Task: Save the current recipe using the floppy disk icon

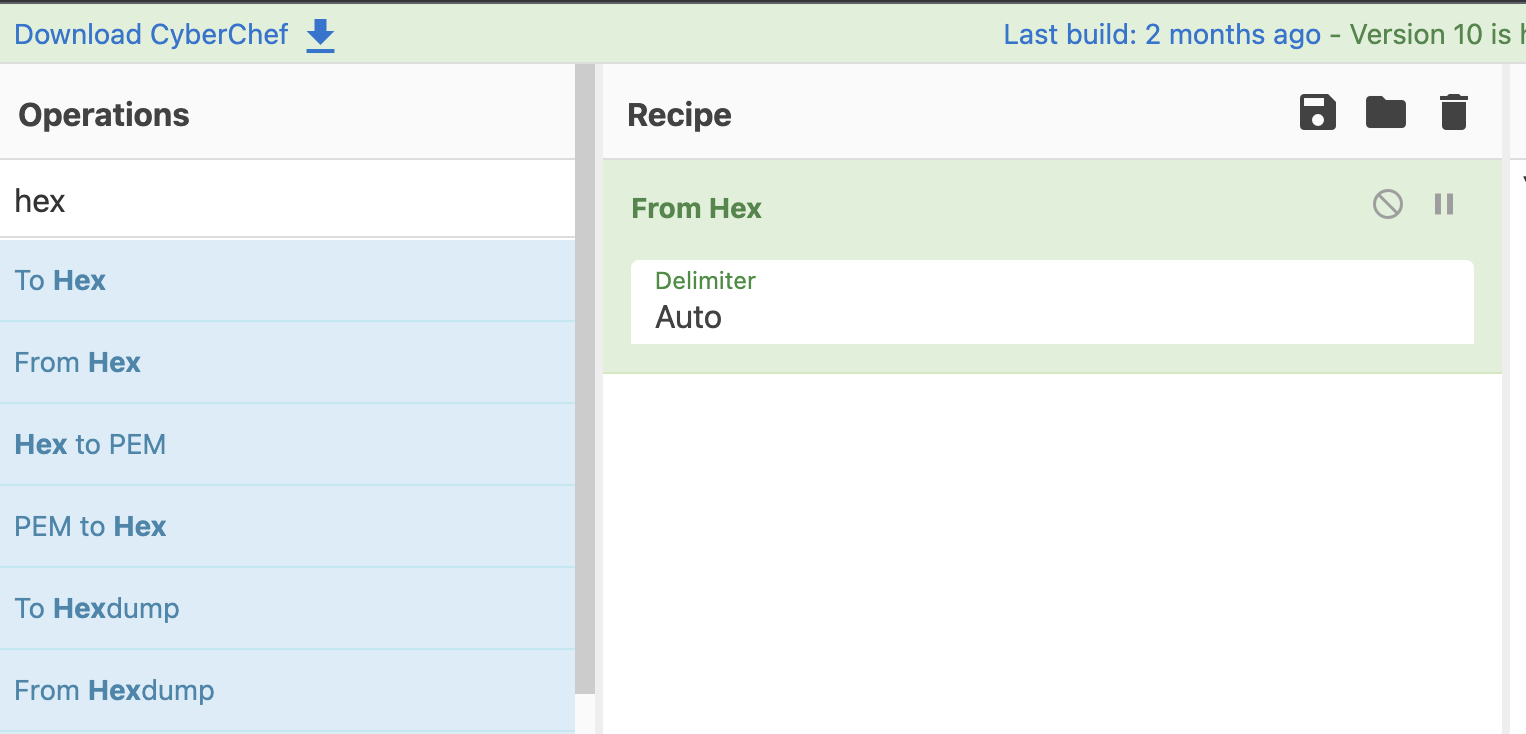Action: 1317,112
